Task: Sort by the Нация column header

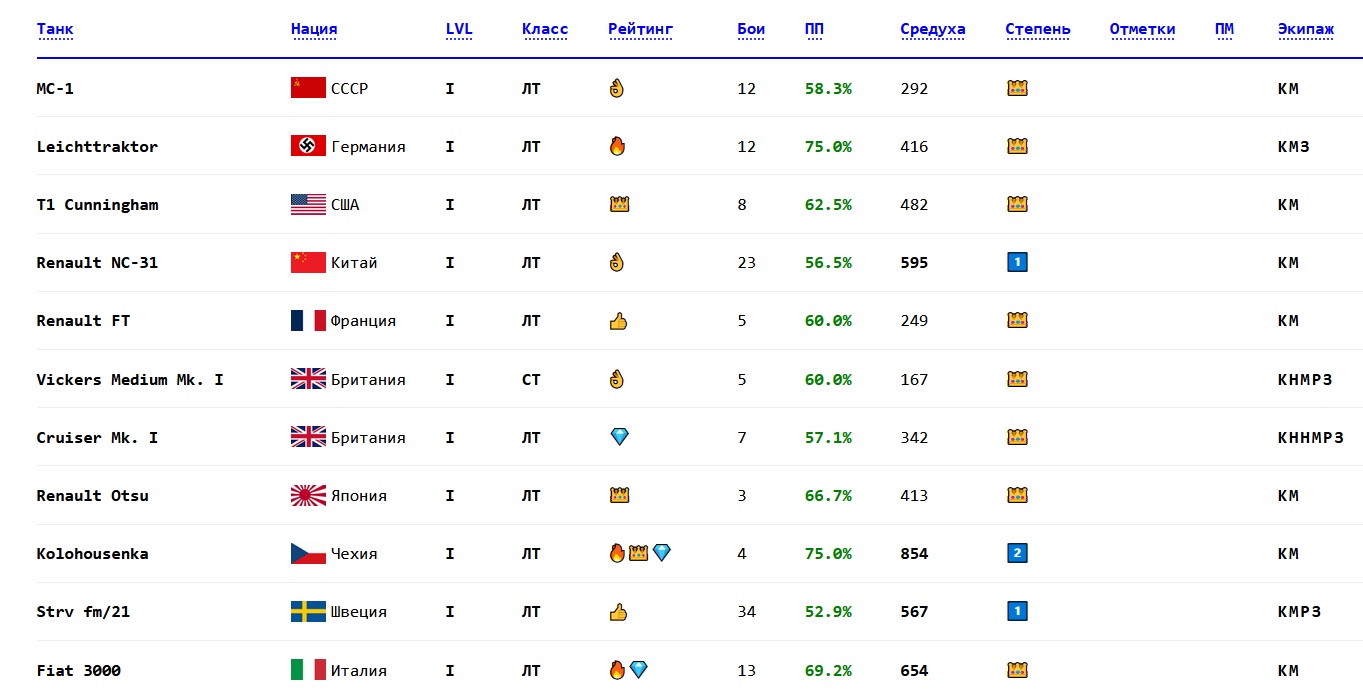Action: 314,29
